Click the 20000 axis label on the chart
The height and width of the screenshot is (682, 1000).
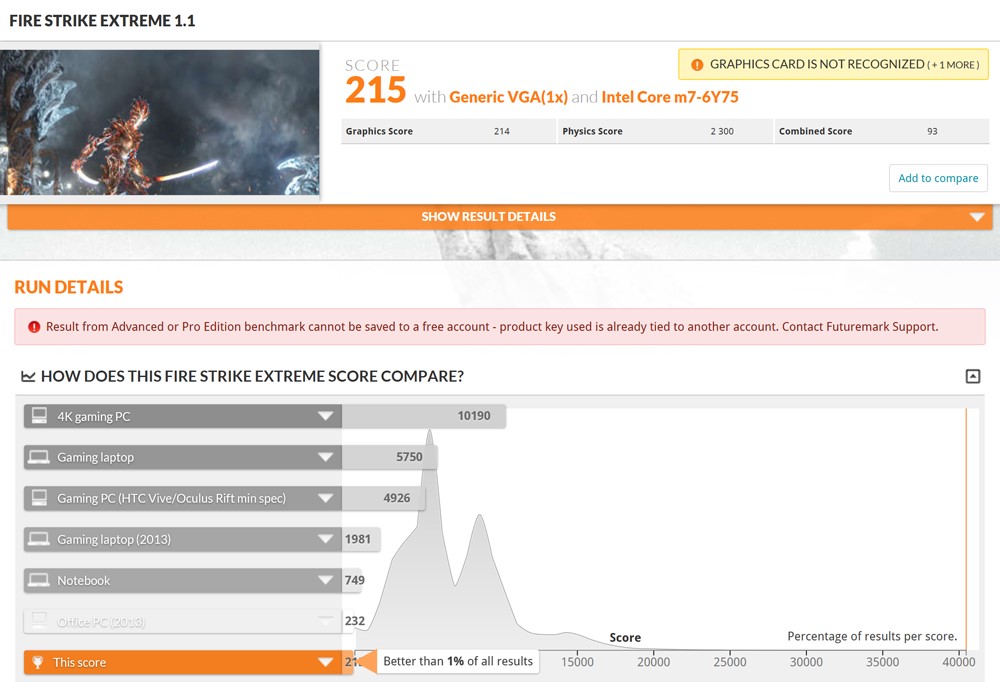click(x=654, y=662)
